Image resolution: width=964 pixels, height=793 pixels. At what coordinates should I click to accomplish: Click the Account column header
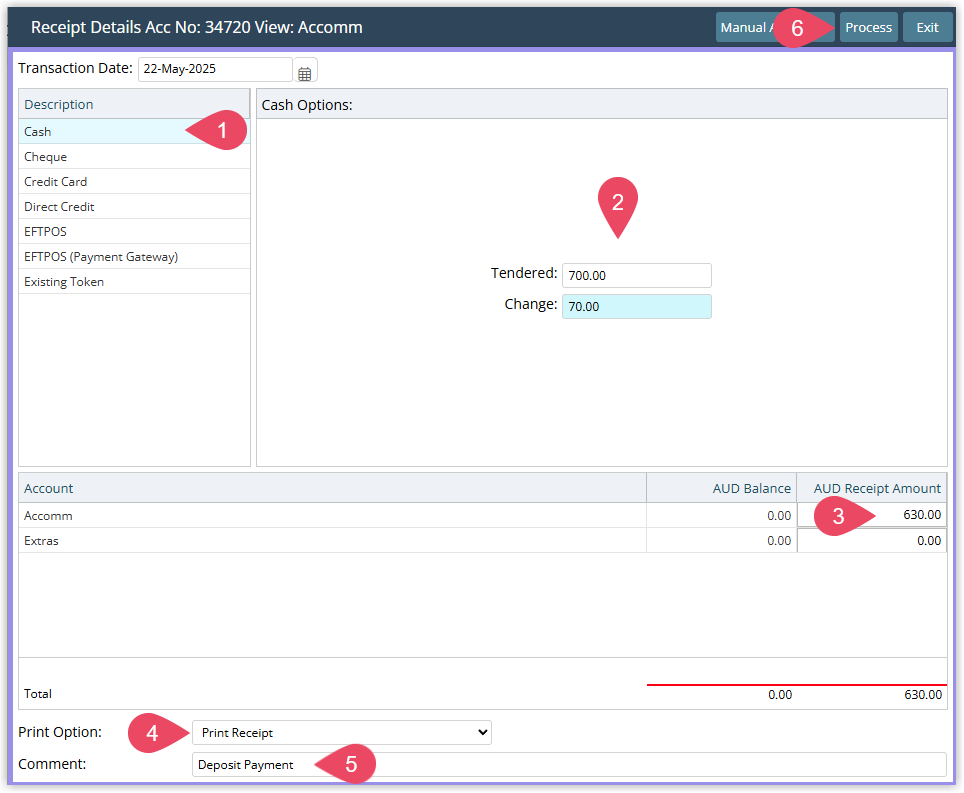332,488
